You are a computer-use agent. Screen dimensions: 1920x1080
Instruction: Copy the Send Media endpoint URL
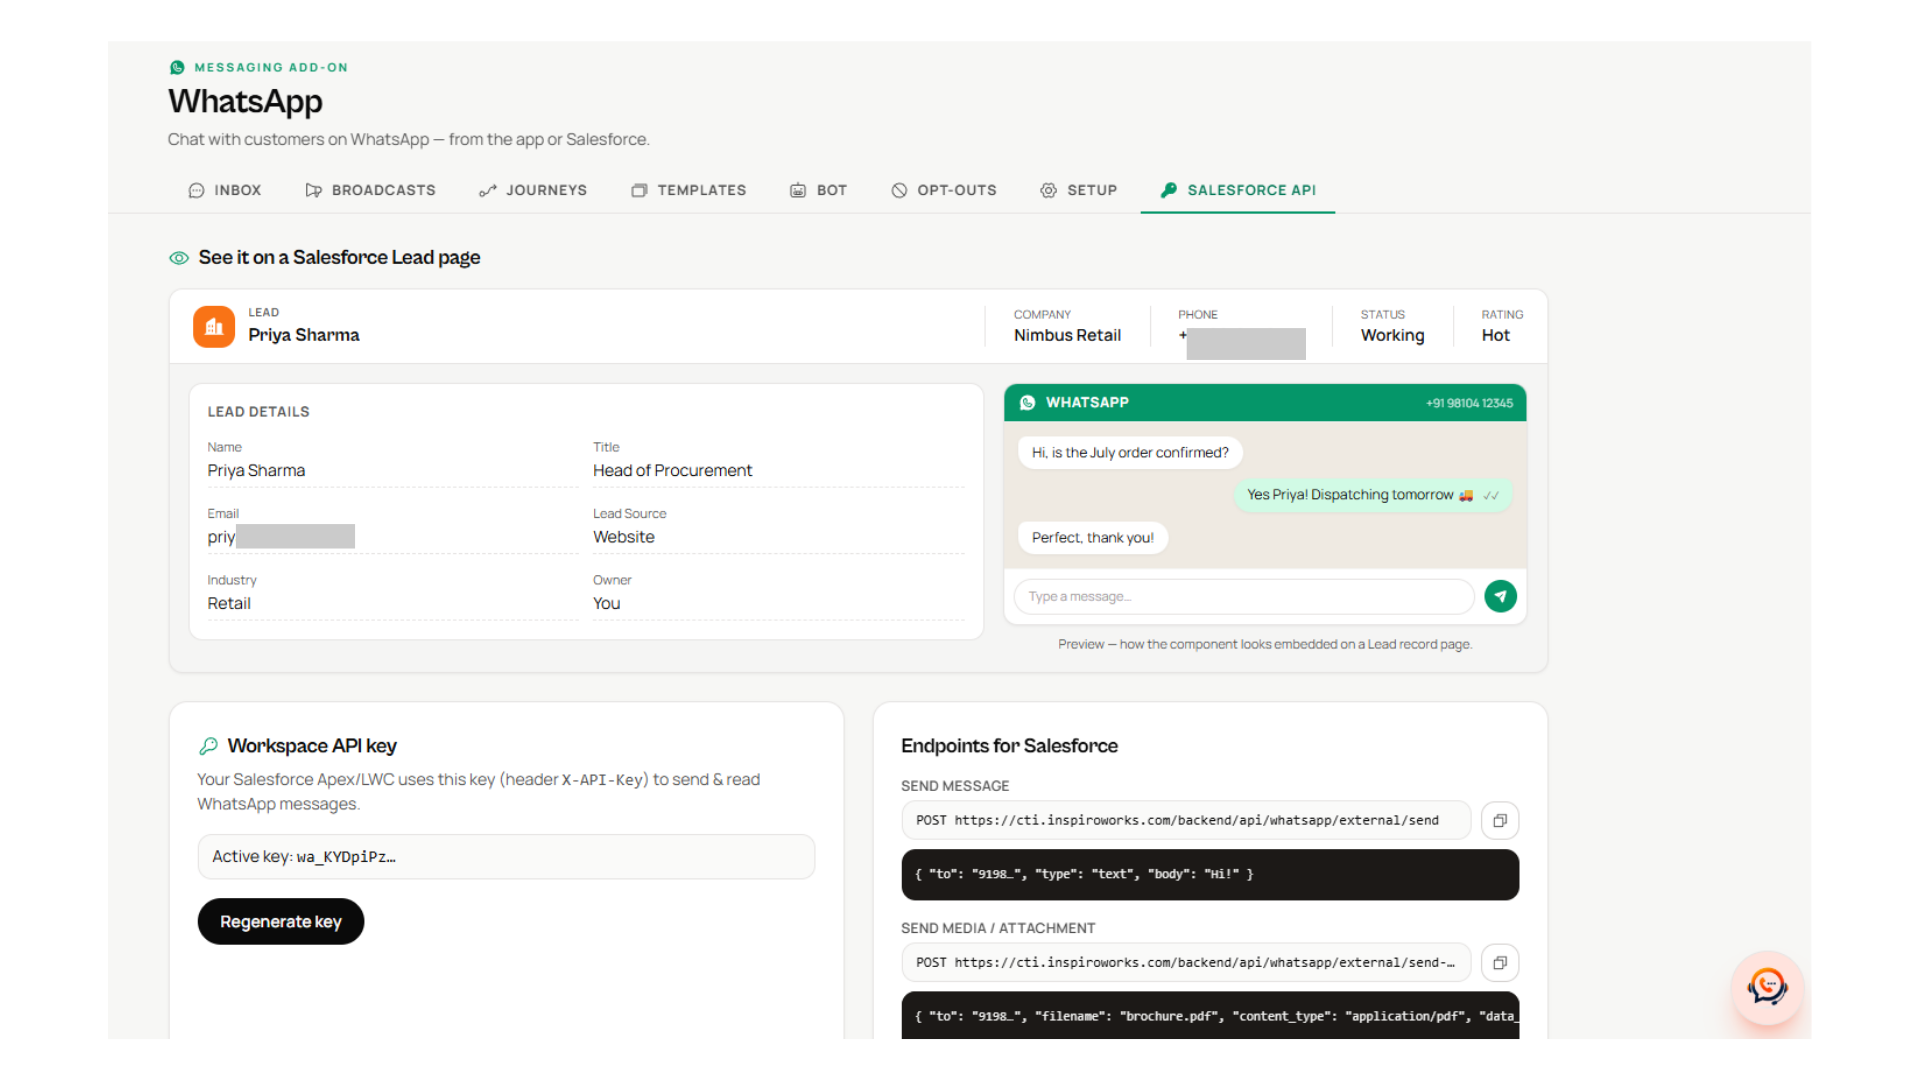(x=1500, y=962)
